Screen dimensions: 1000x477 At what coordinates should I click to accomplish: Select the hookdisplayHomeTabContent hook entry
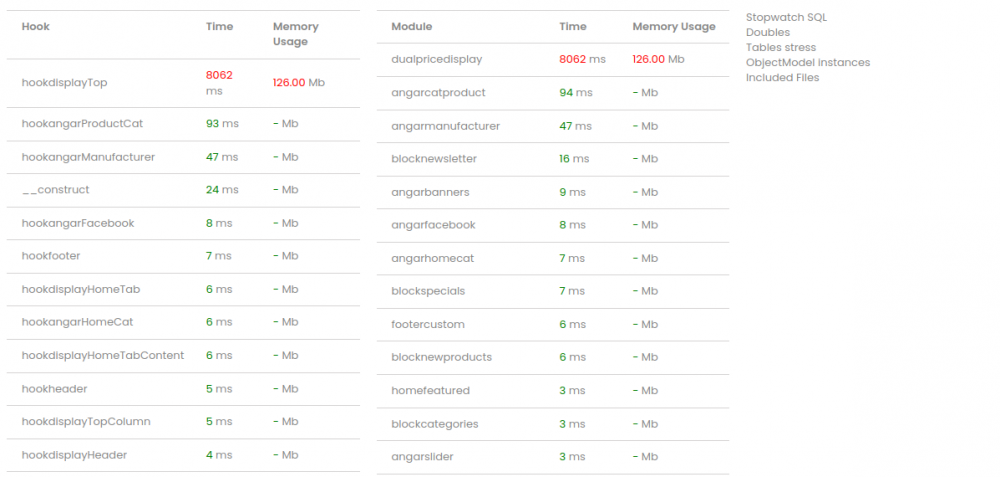coord(103,356)
